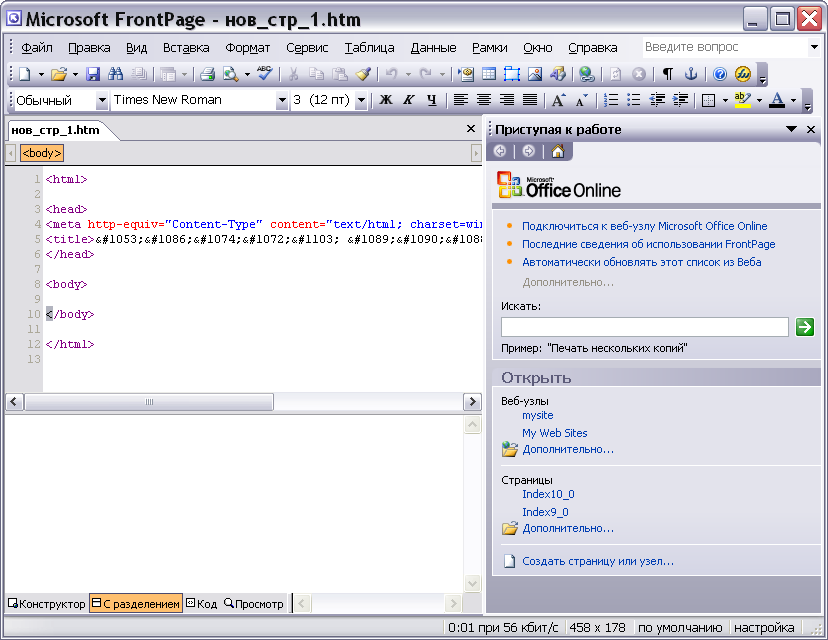The image size is (828, 640).
Task: Toggle show formatting marks (¶)
Action: coord(668,74)
